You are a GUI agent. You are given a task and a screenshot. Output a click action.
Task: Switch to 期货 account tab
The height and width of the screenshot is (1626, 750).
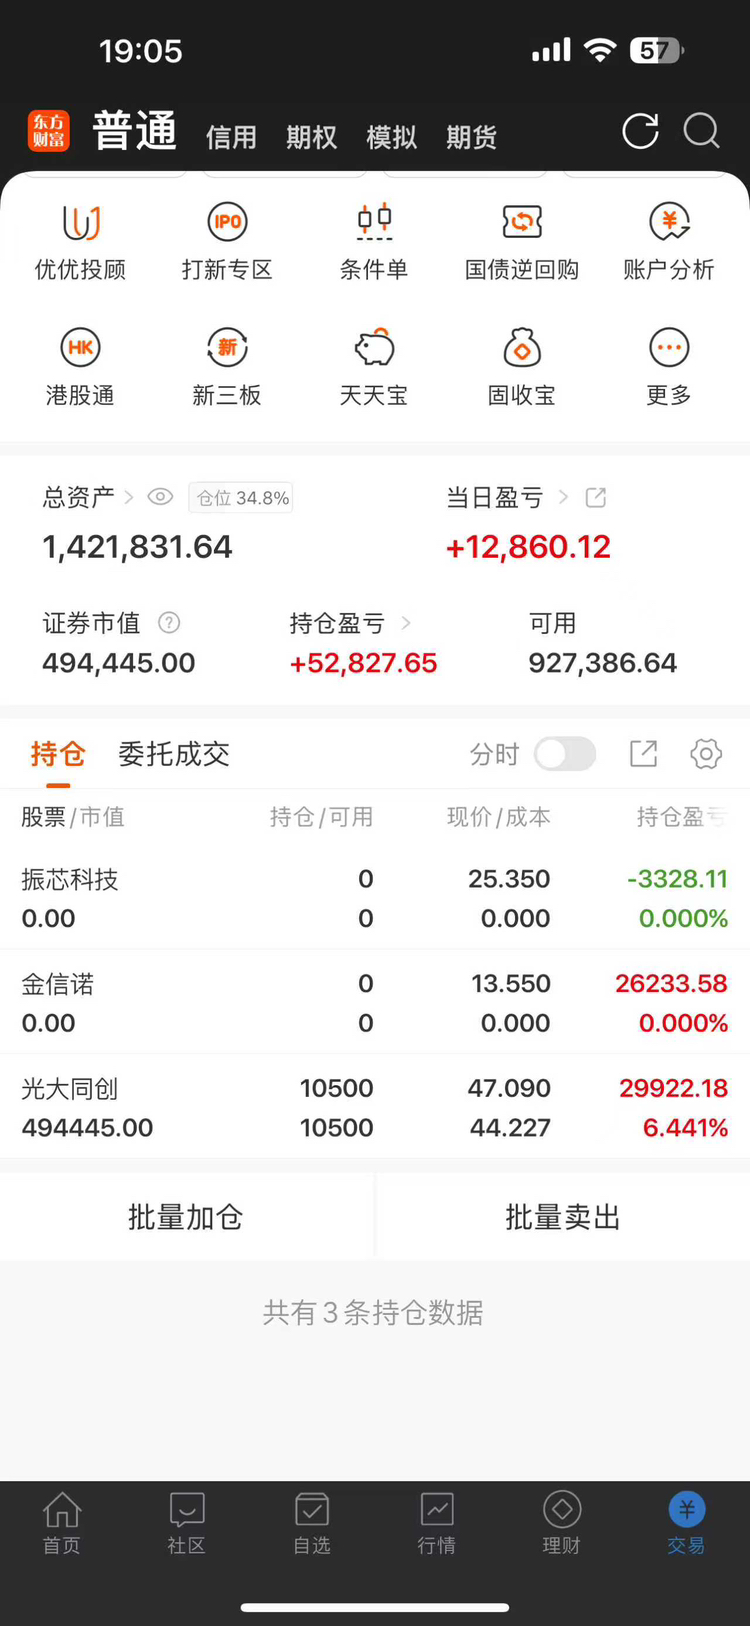[x=471, y=137]
